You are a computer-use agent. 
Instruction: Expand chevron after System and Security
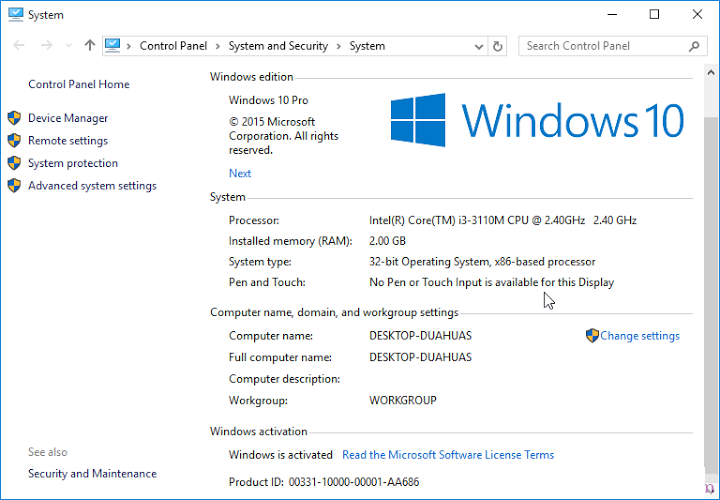click(x=339, y=46)
